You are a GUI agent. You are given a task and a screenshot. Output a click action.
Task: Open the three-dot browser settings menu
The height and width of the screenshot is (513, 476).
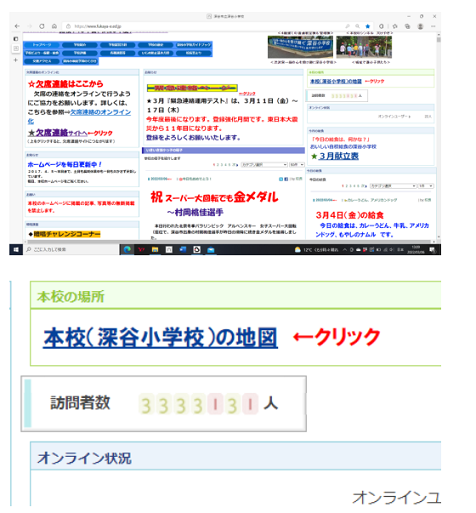point(433,26)
